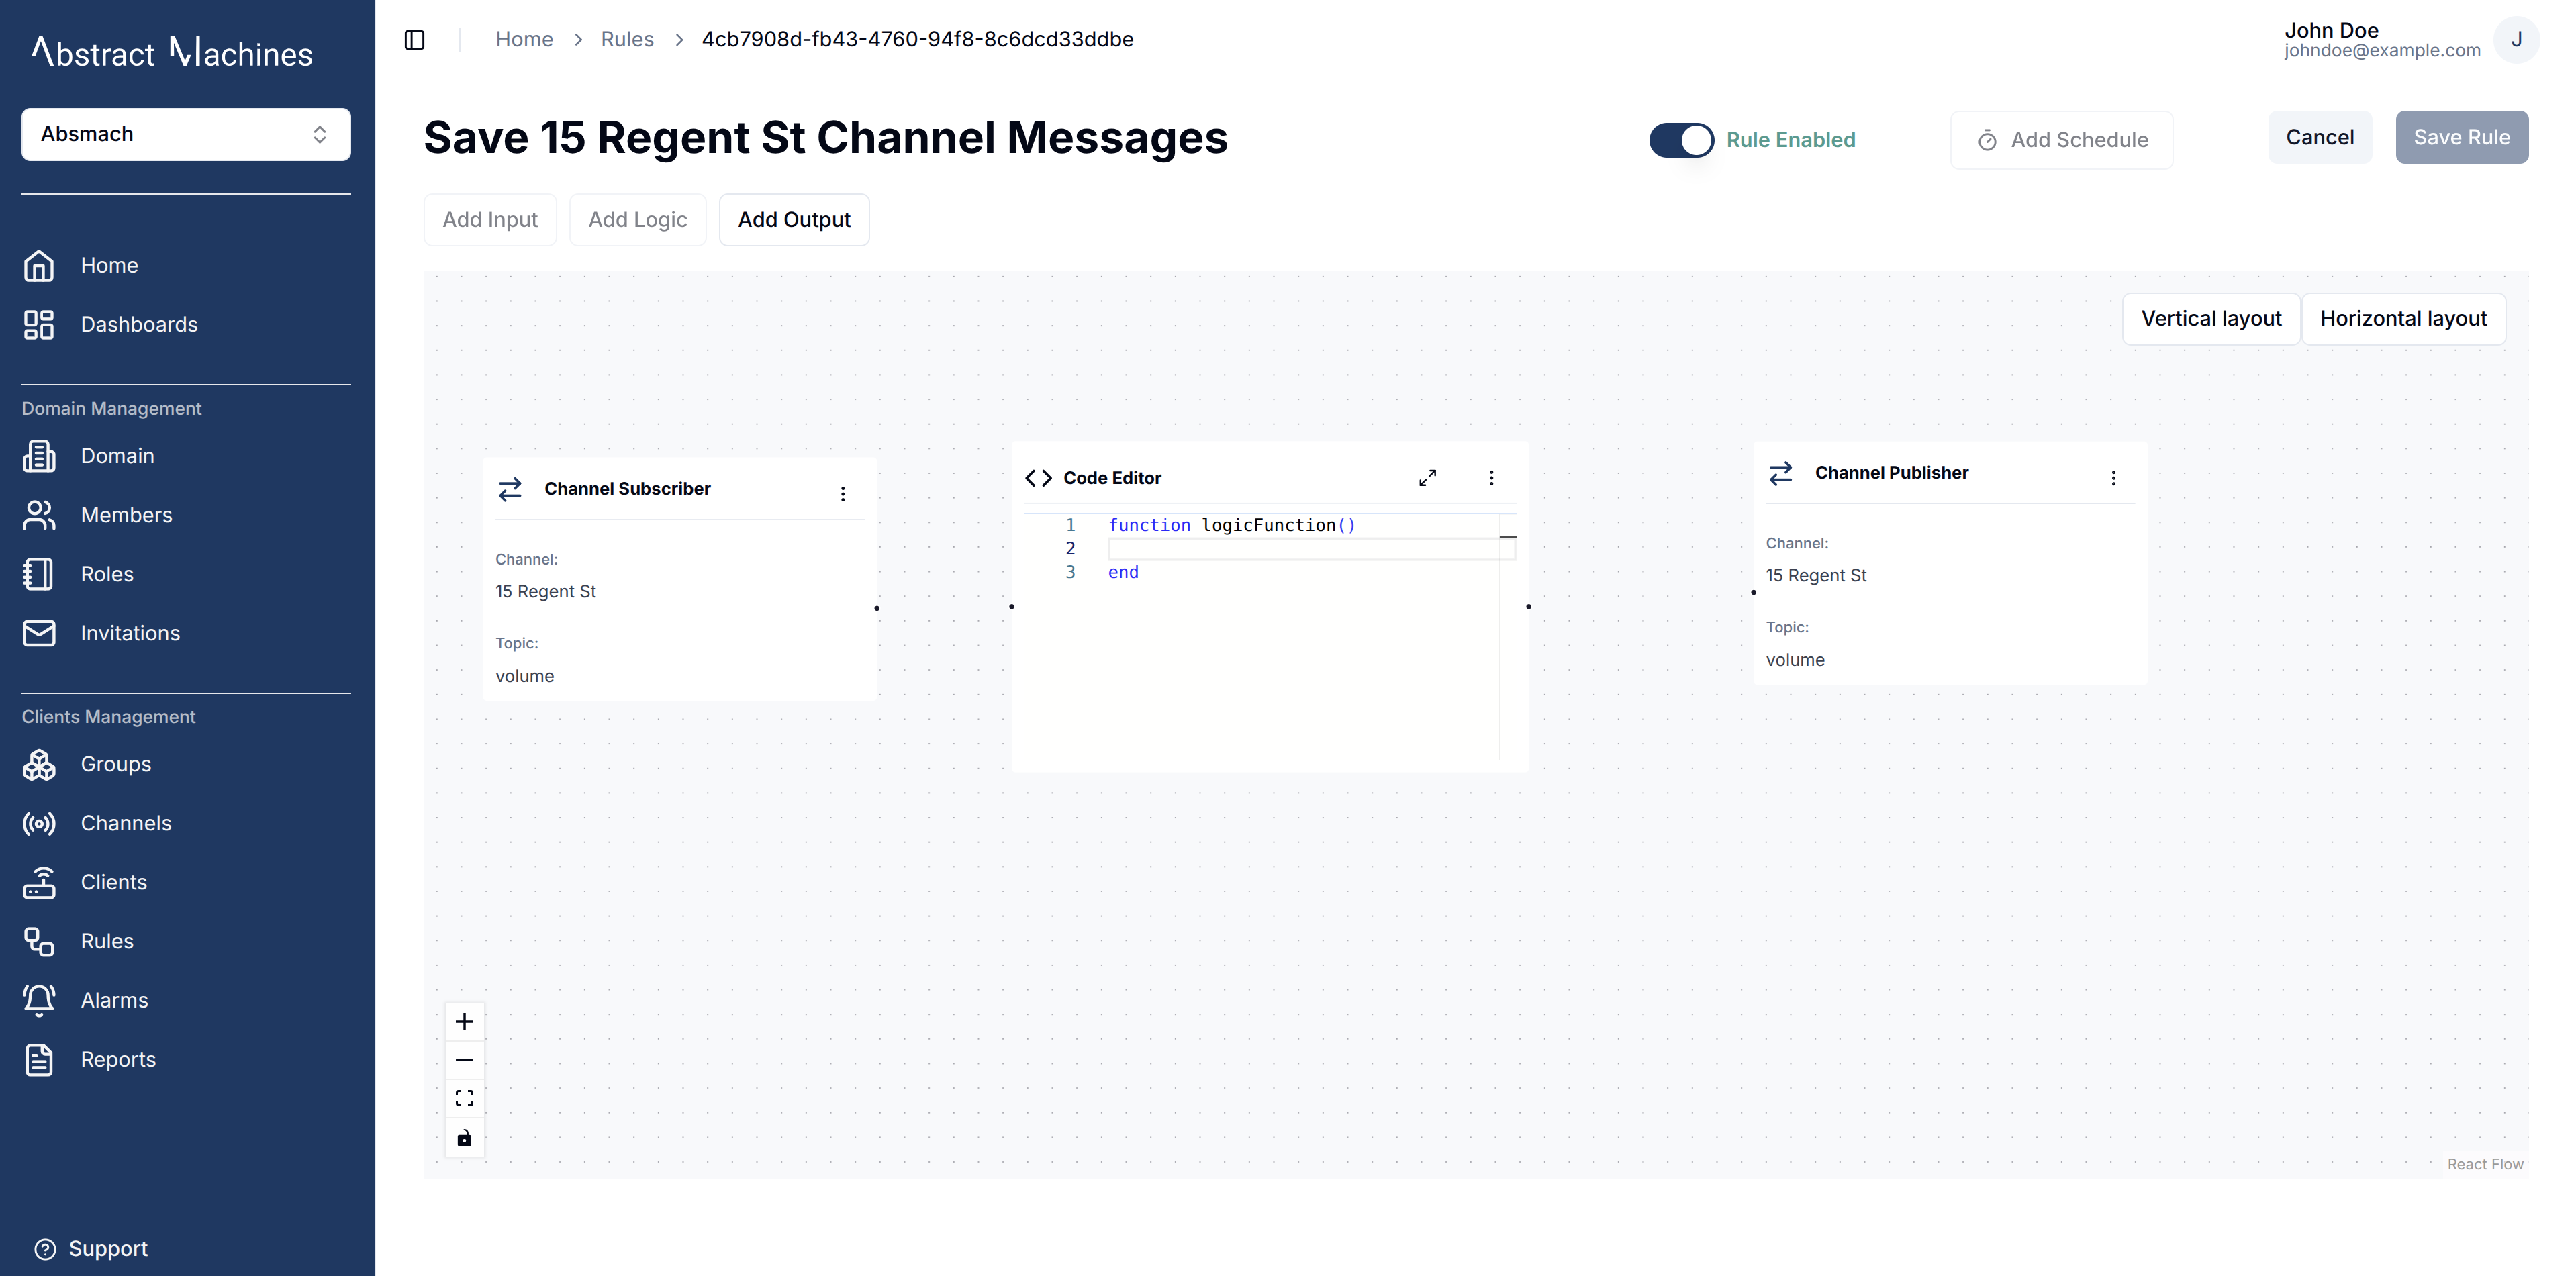Click '15 Regent St' in Channel Publisher

[x=1815, y=575]
